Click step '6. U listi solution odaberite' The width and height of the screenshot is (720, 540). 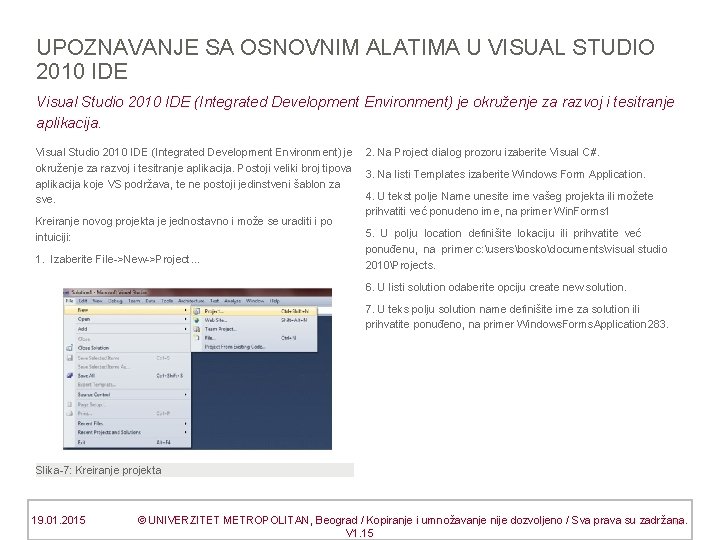pyautogui.click(x=496, y=287)
